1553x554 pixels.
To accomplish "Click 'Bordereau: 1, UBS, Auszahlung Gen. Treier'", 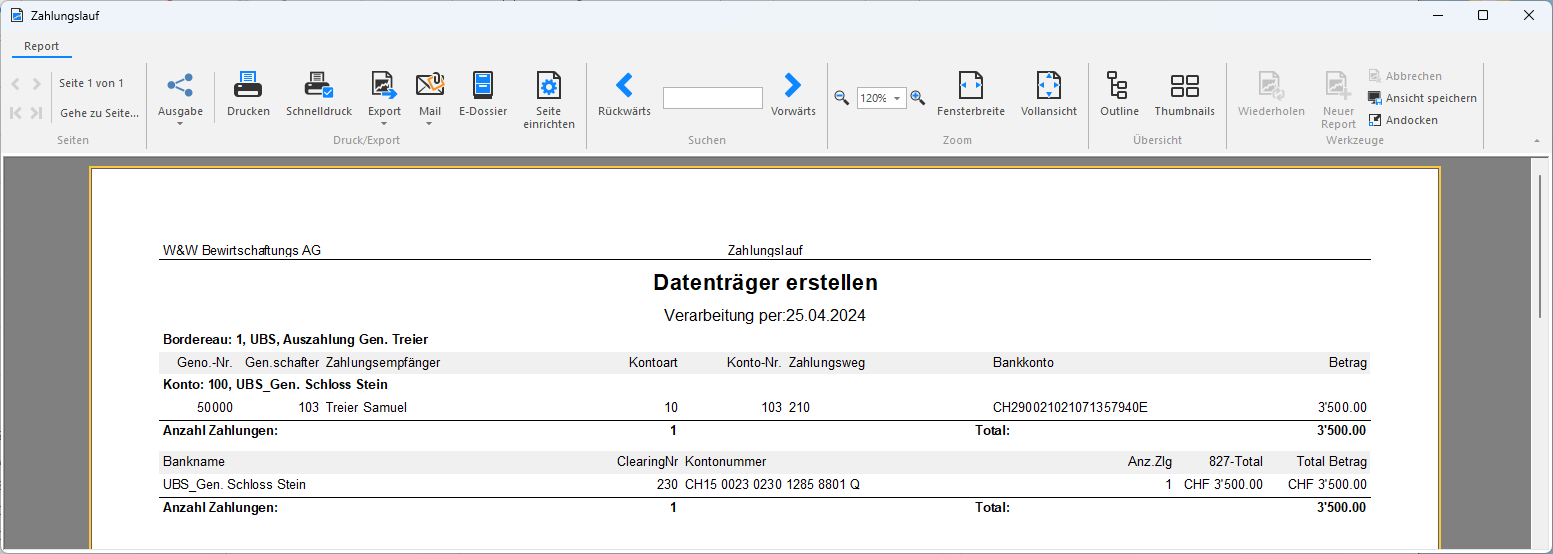I will click(x=296, y=339).
